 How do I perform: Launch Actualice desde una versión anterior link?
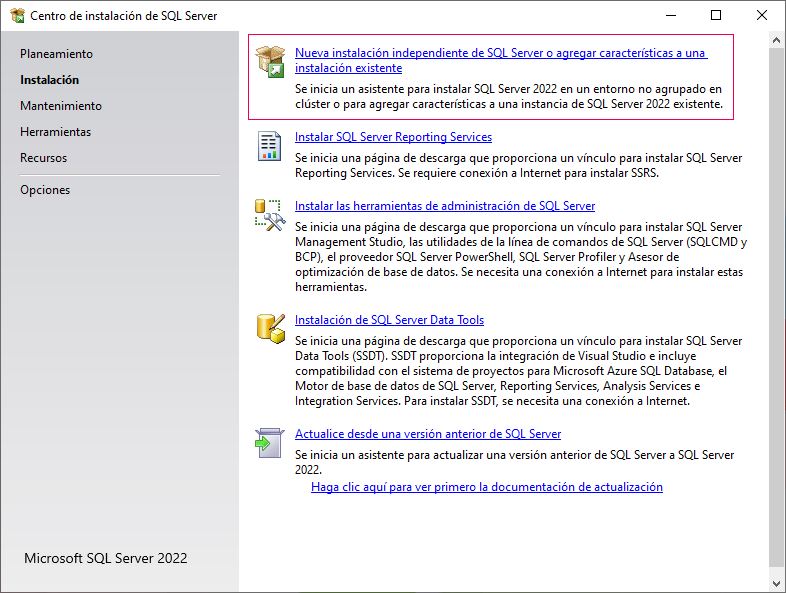click(x=428, y=434)
